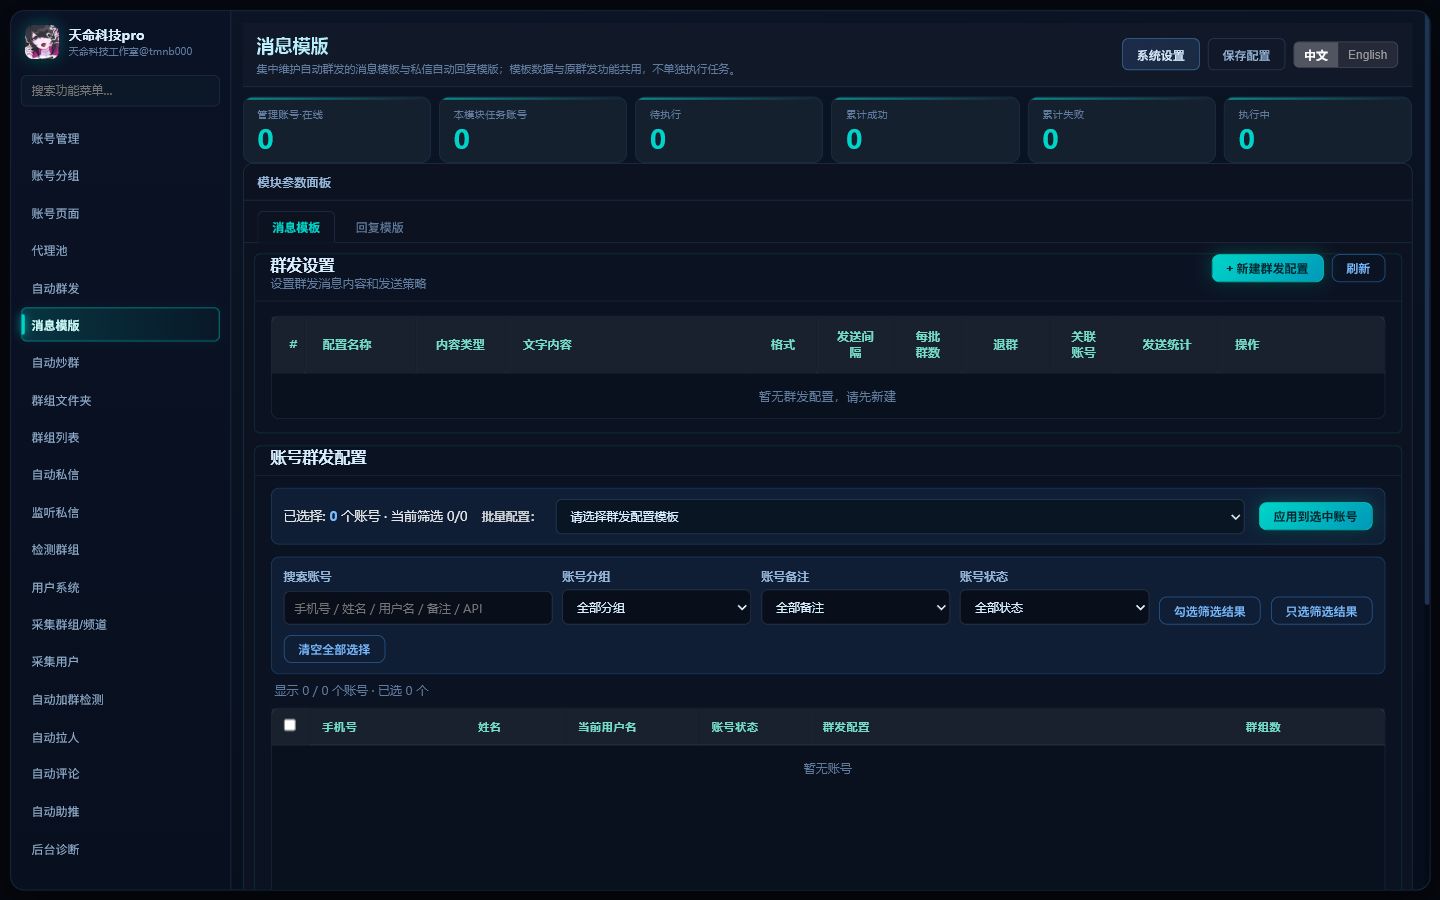Switch interface language to English

1367,55
